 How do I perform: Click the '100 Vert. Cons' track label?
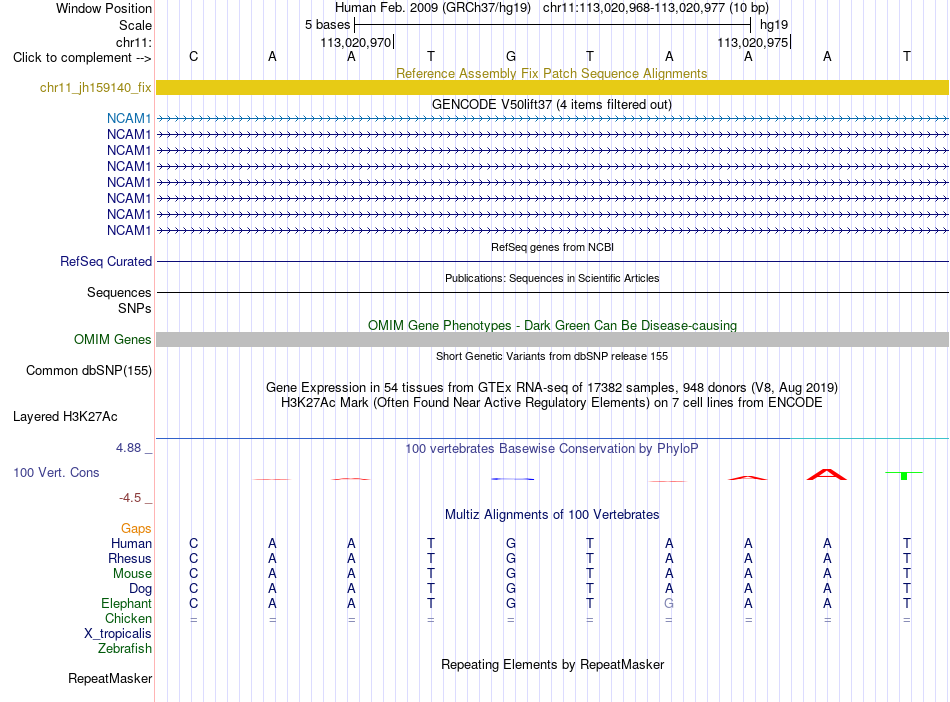click(x=56, y=472)
